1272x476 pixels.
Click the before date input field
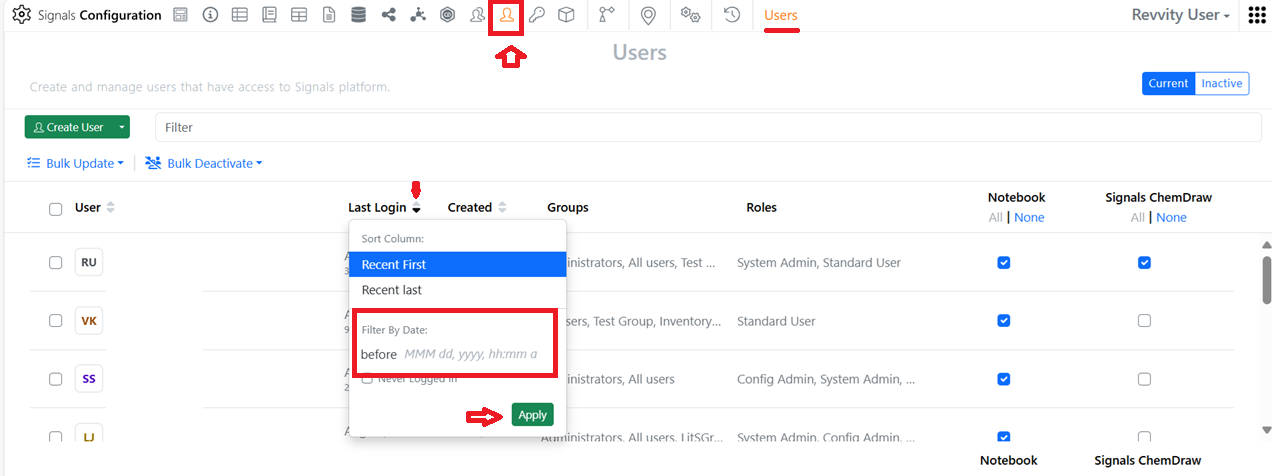(x=471, y=354)
